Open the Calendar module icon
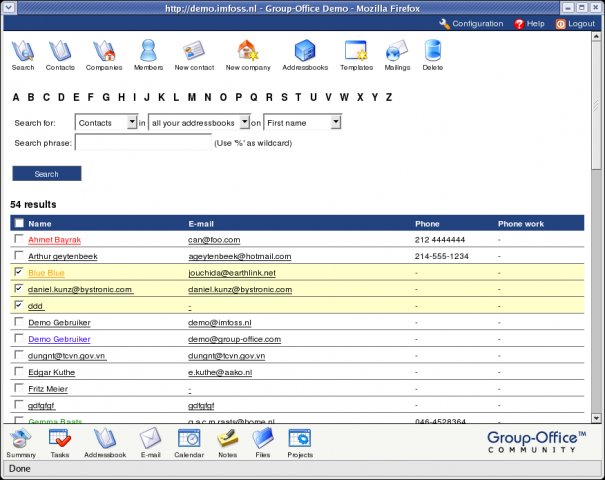 [187, 440]
